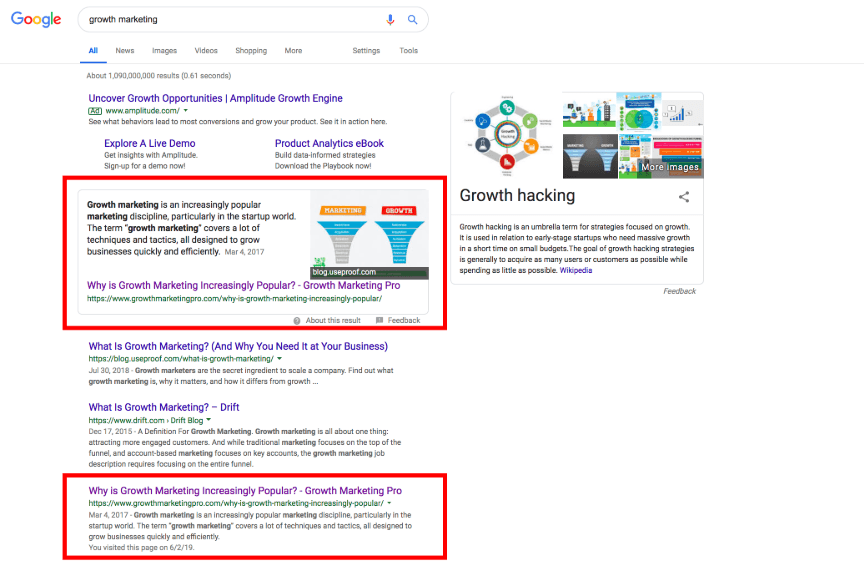Click About this result text link
This screenshot has height=561, width=864.
click(333, 321)
